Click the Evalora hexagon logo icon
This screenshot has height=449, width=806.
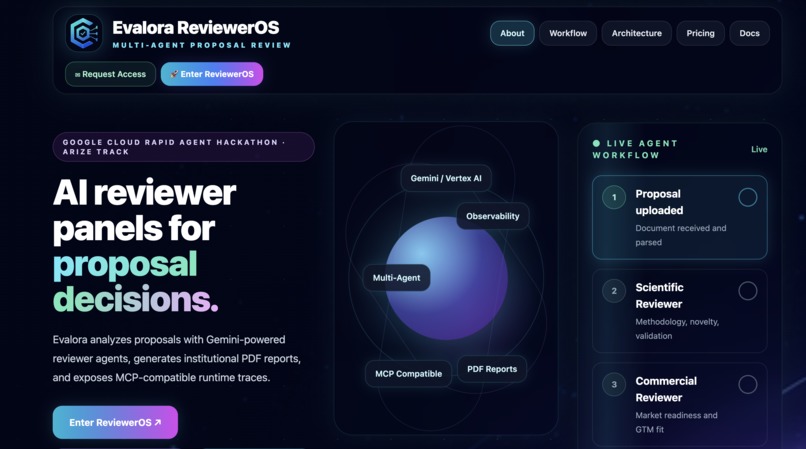point(84,33)
